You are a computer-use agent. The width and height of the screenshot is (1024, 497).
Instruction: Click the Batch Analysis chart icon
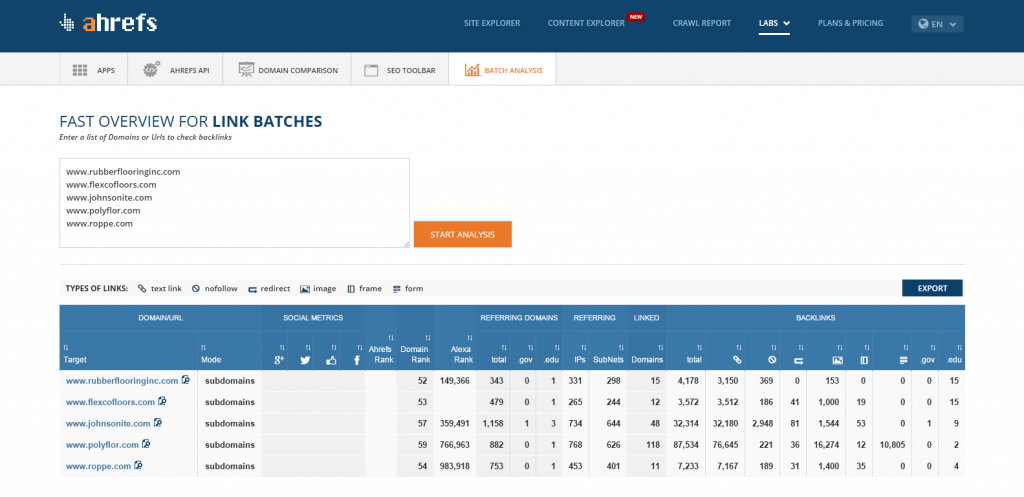coord(472,70)
